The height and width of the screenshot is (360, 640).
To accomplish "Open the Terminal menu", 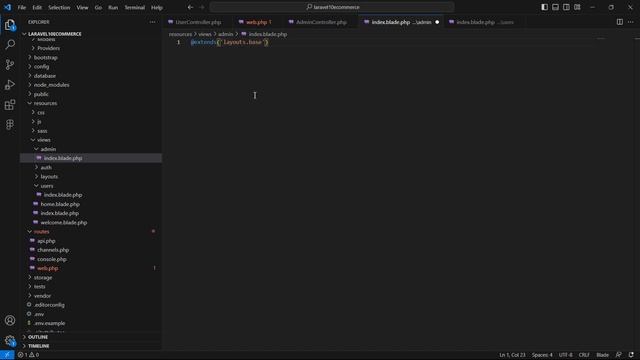I will (135, 7).
